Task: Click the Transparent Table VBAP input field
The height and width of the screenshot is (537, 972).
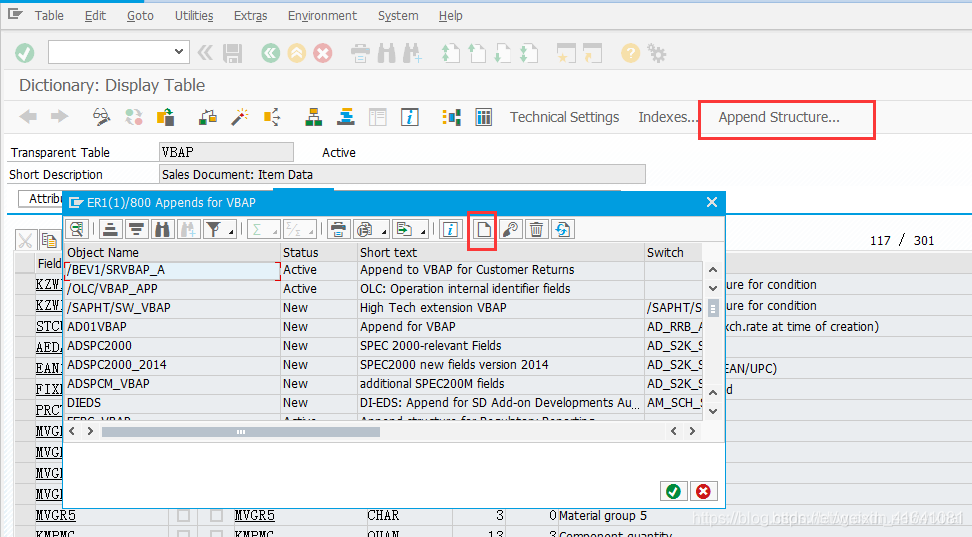Action: pos(226,153)
